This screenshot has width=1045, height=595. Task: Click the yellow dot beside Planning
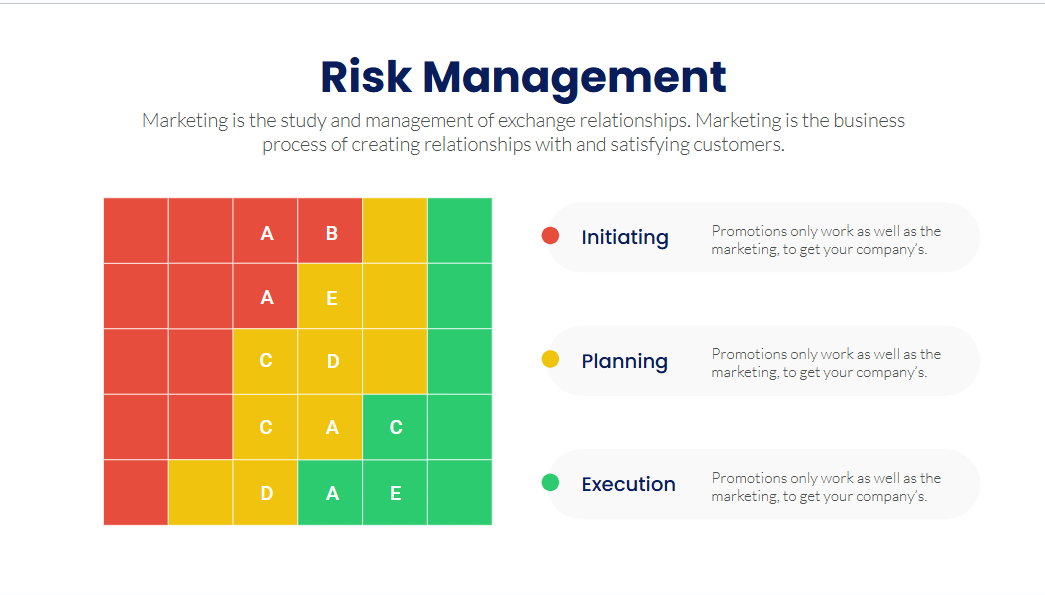click(550, 359)
